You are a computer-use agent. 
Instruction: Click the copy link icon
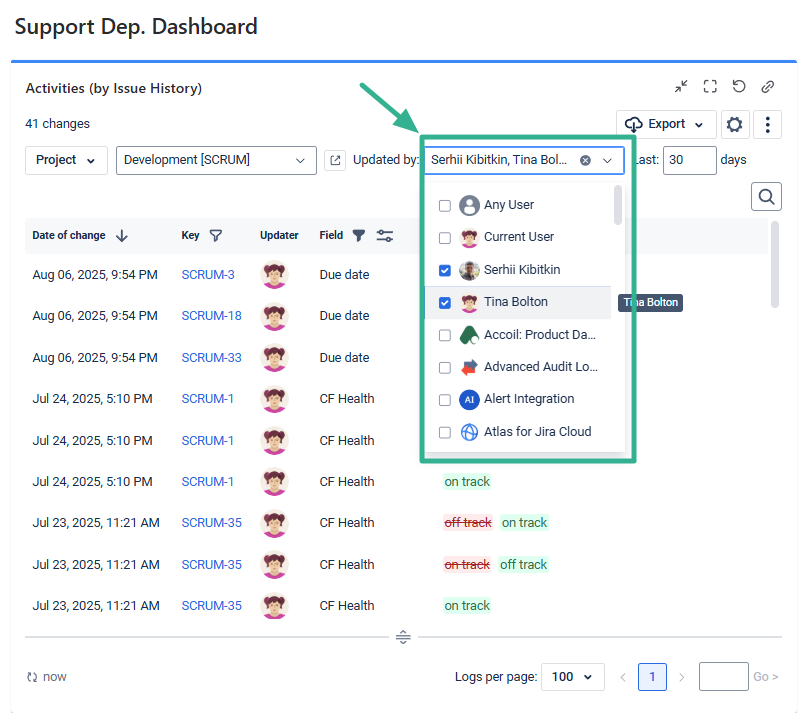tap(767, 87)
